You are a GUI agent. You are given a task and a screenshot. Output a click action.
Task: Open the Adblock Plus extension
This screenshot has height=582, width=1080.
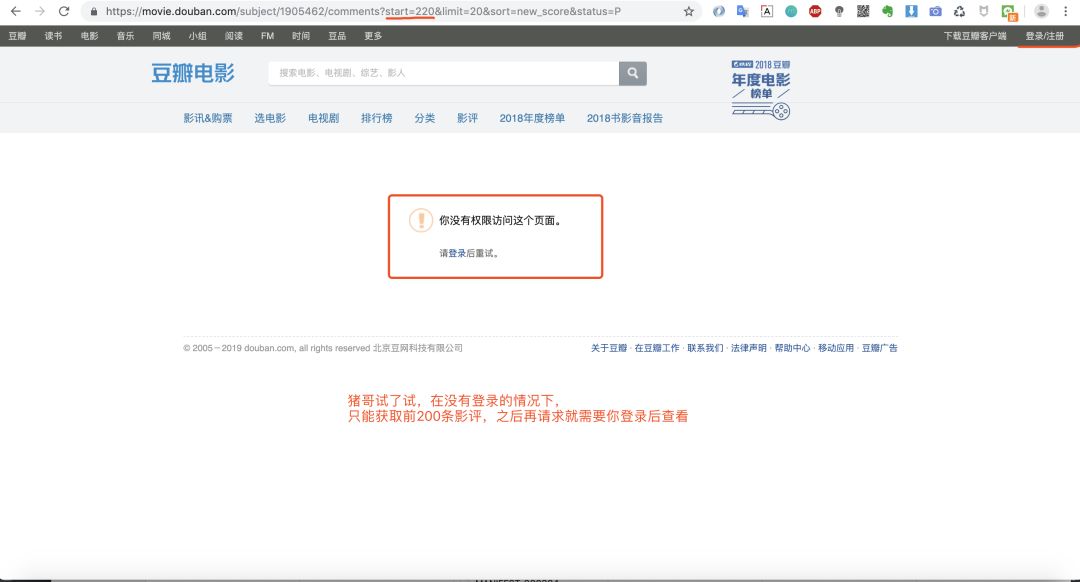pos(815,11)
